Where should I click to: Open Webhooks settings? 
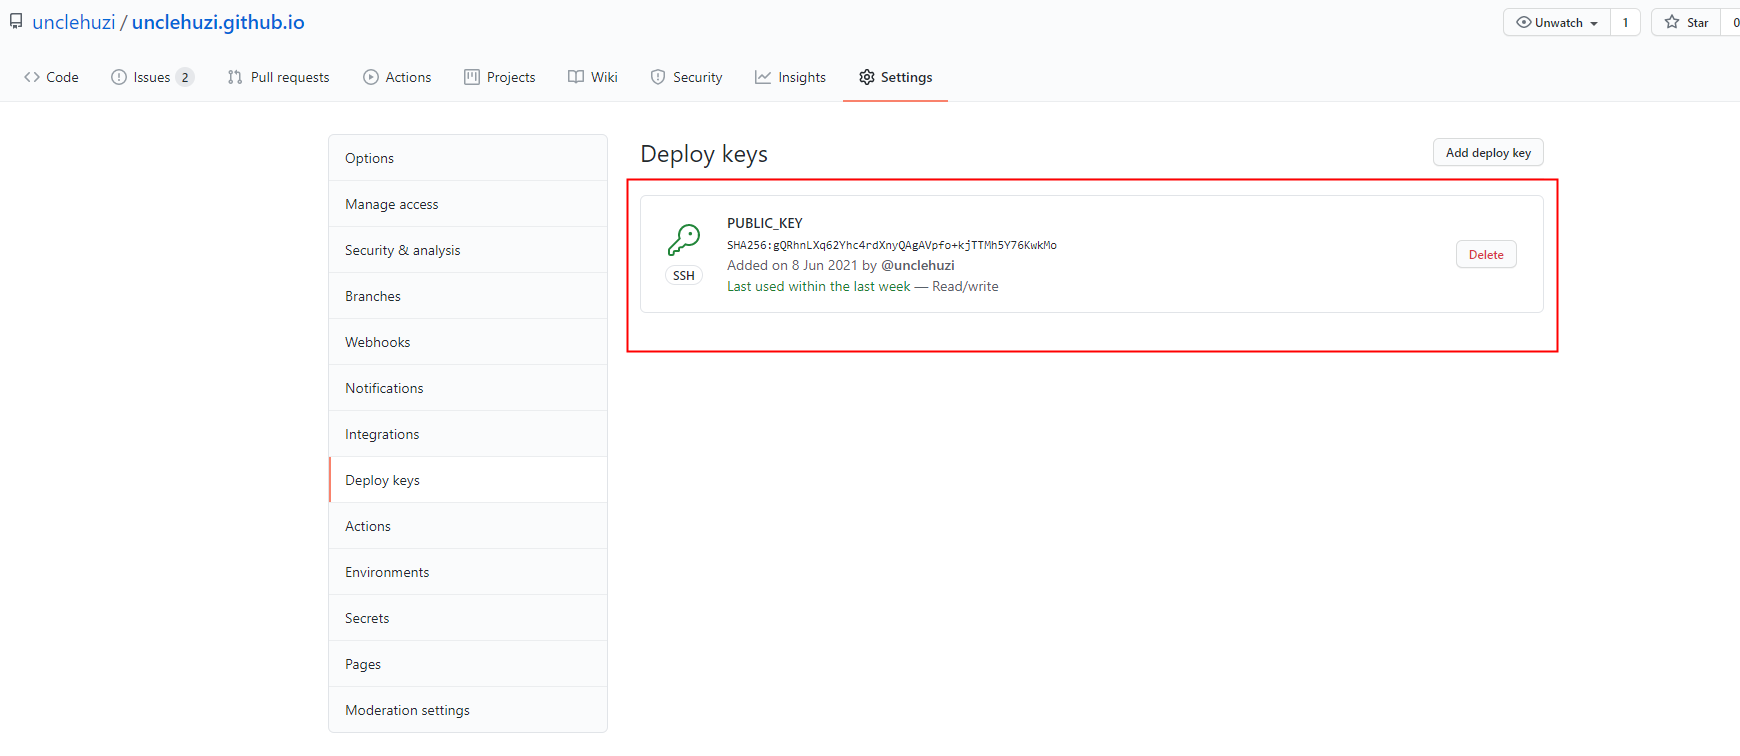coord(468,342)
